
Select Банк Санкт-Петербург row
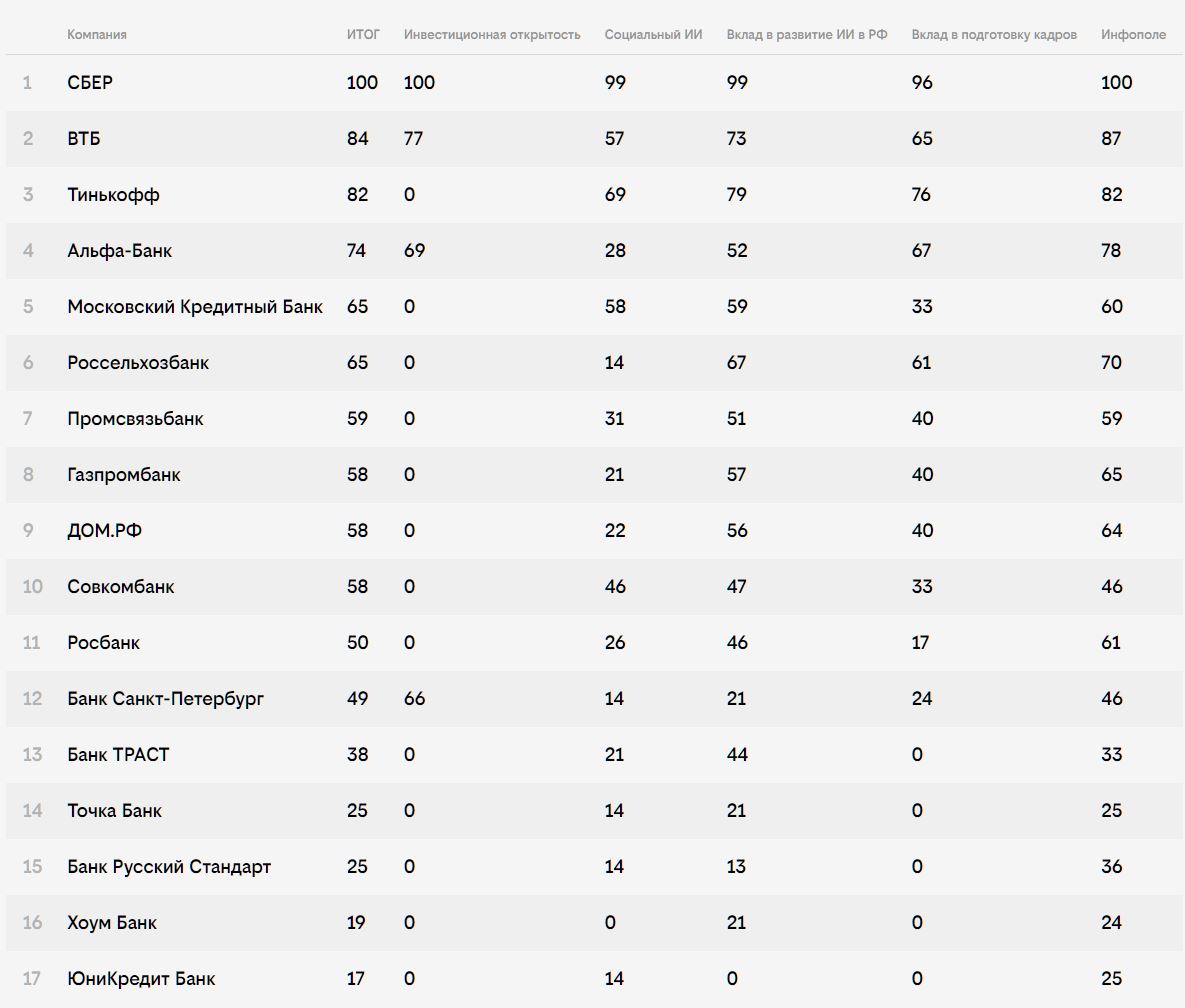coord(595,698)
